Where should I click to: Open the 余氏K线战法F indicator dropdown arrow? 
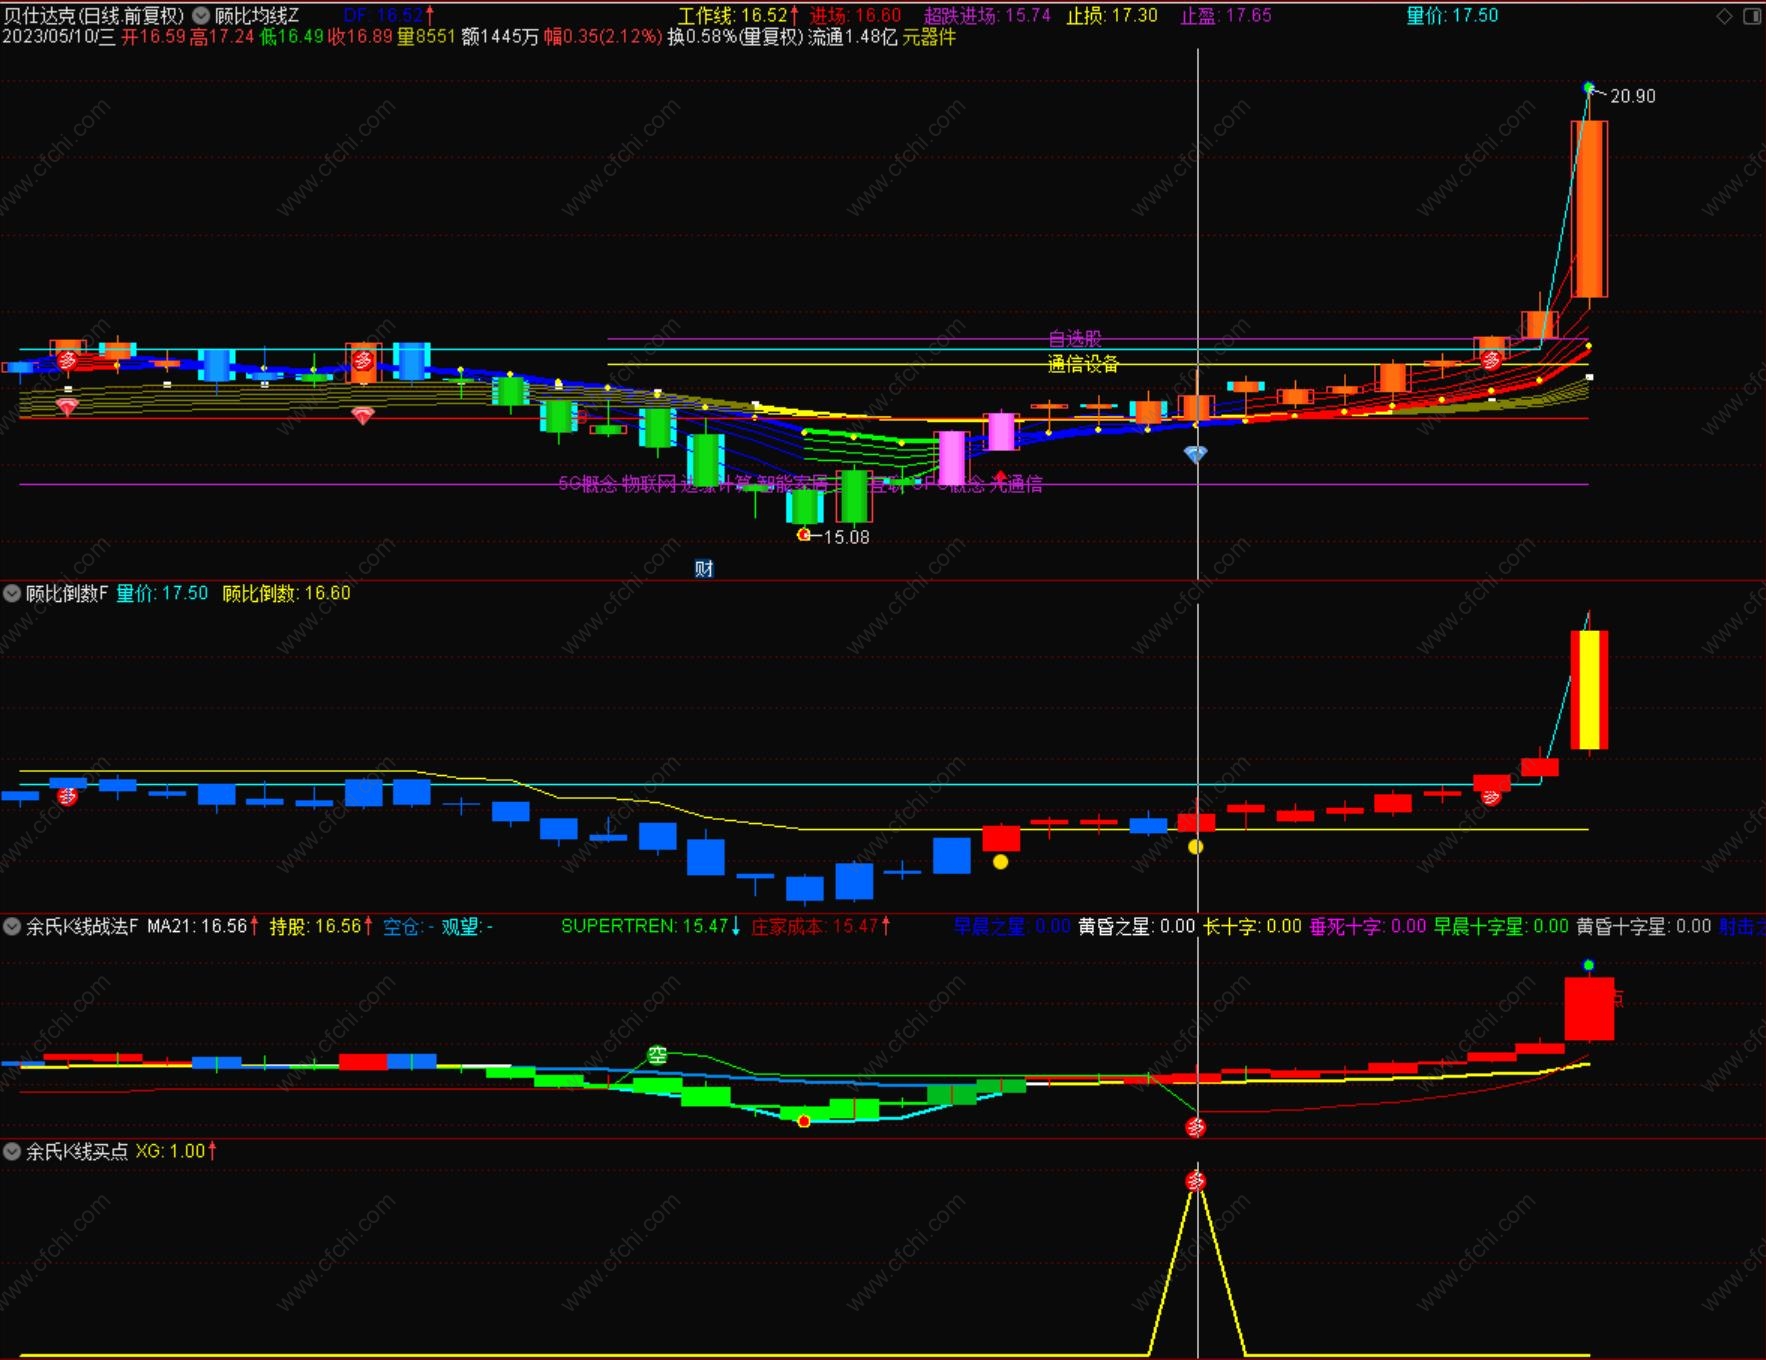pos(12,926)
